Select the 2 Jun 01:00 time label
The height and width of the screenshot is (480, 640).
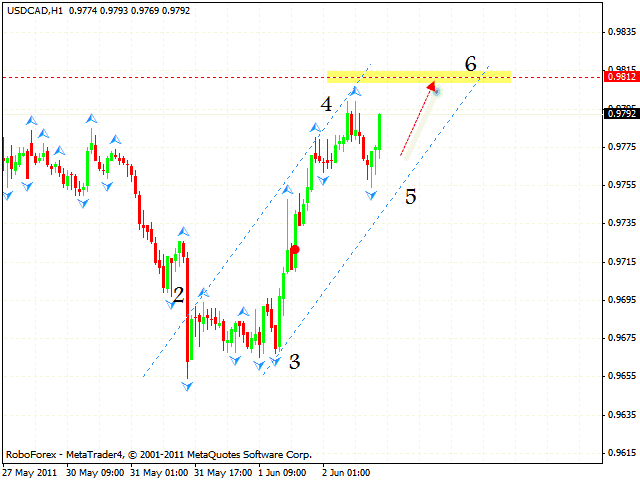(x=346, y=471)
